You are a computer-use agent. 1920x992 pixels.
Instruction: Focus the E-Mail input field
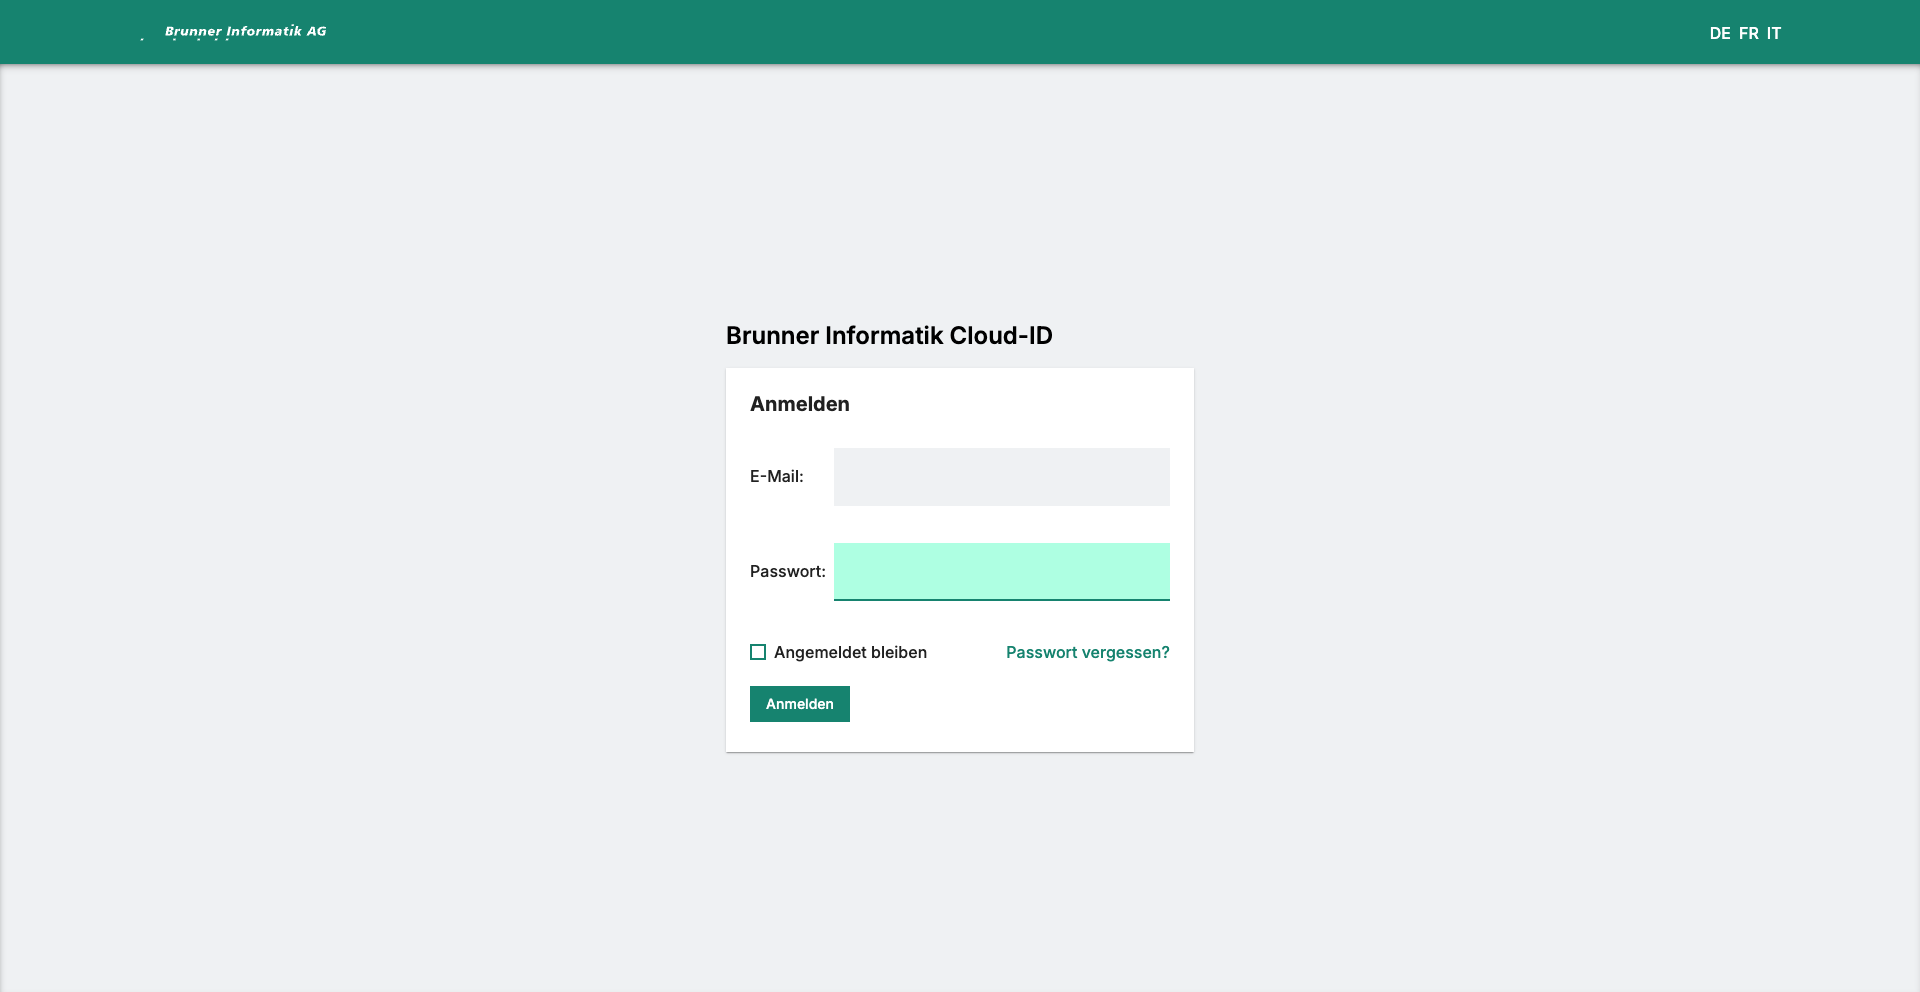[x=1001, y=477]
